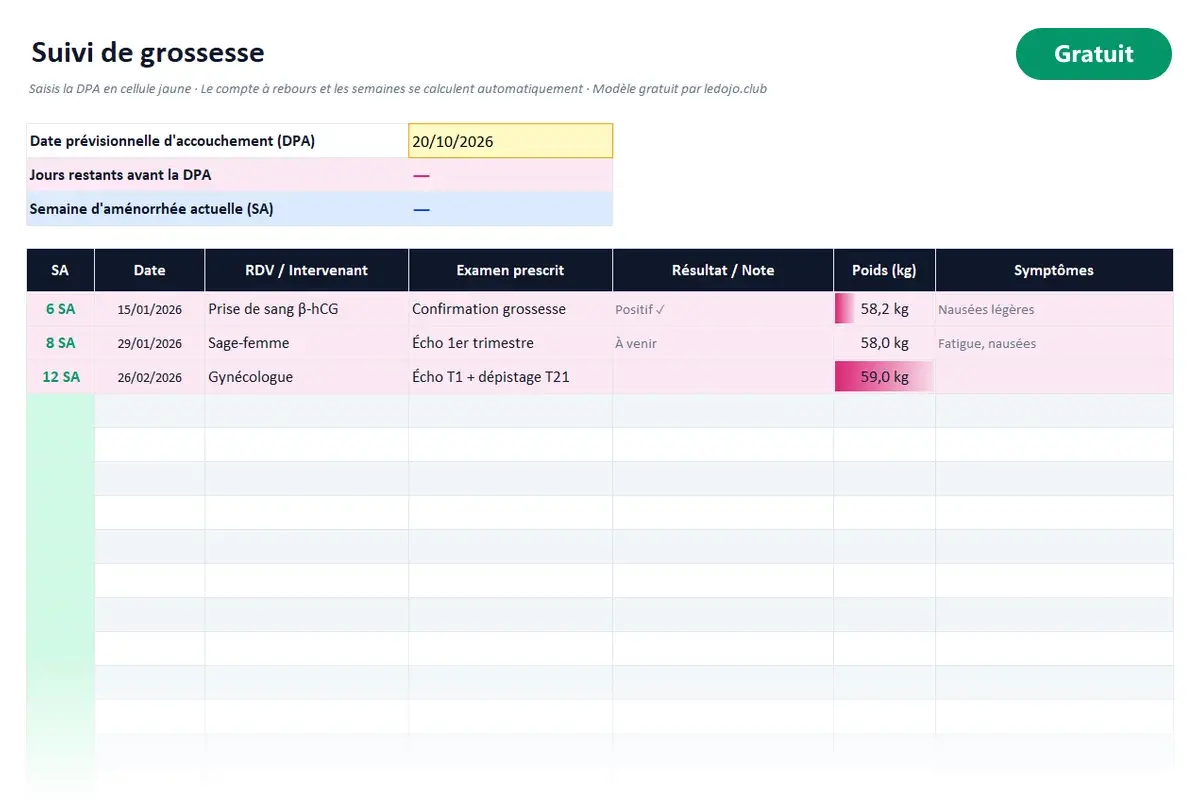
Task: Click the Symptômes column header
Action: pyautogui.click(x=1054, y=270)
